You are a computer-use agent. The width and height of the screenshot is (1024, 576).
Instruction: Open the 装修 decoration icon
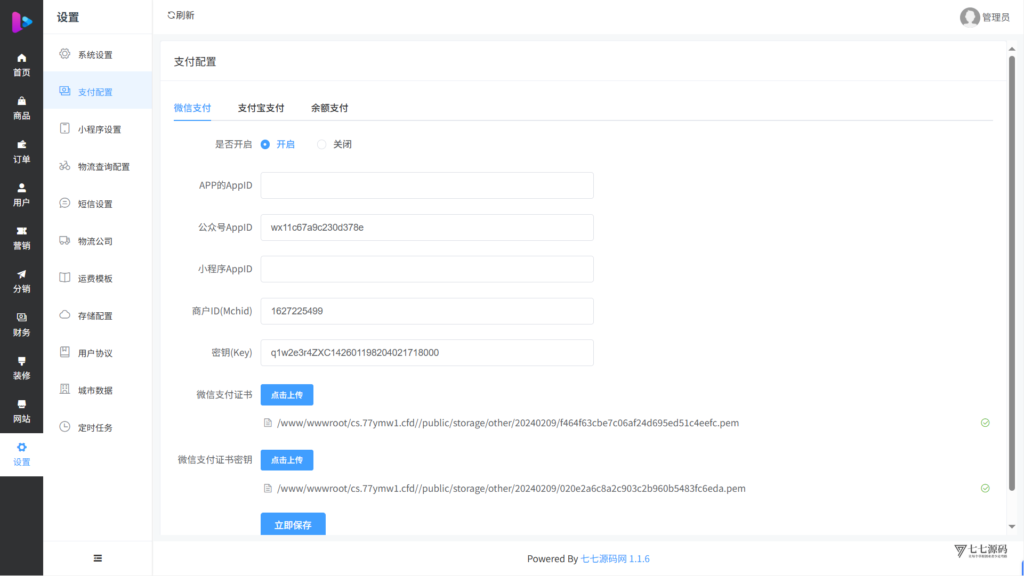[x=22, y=360]
